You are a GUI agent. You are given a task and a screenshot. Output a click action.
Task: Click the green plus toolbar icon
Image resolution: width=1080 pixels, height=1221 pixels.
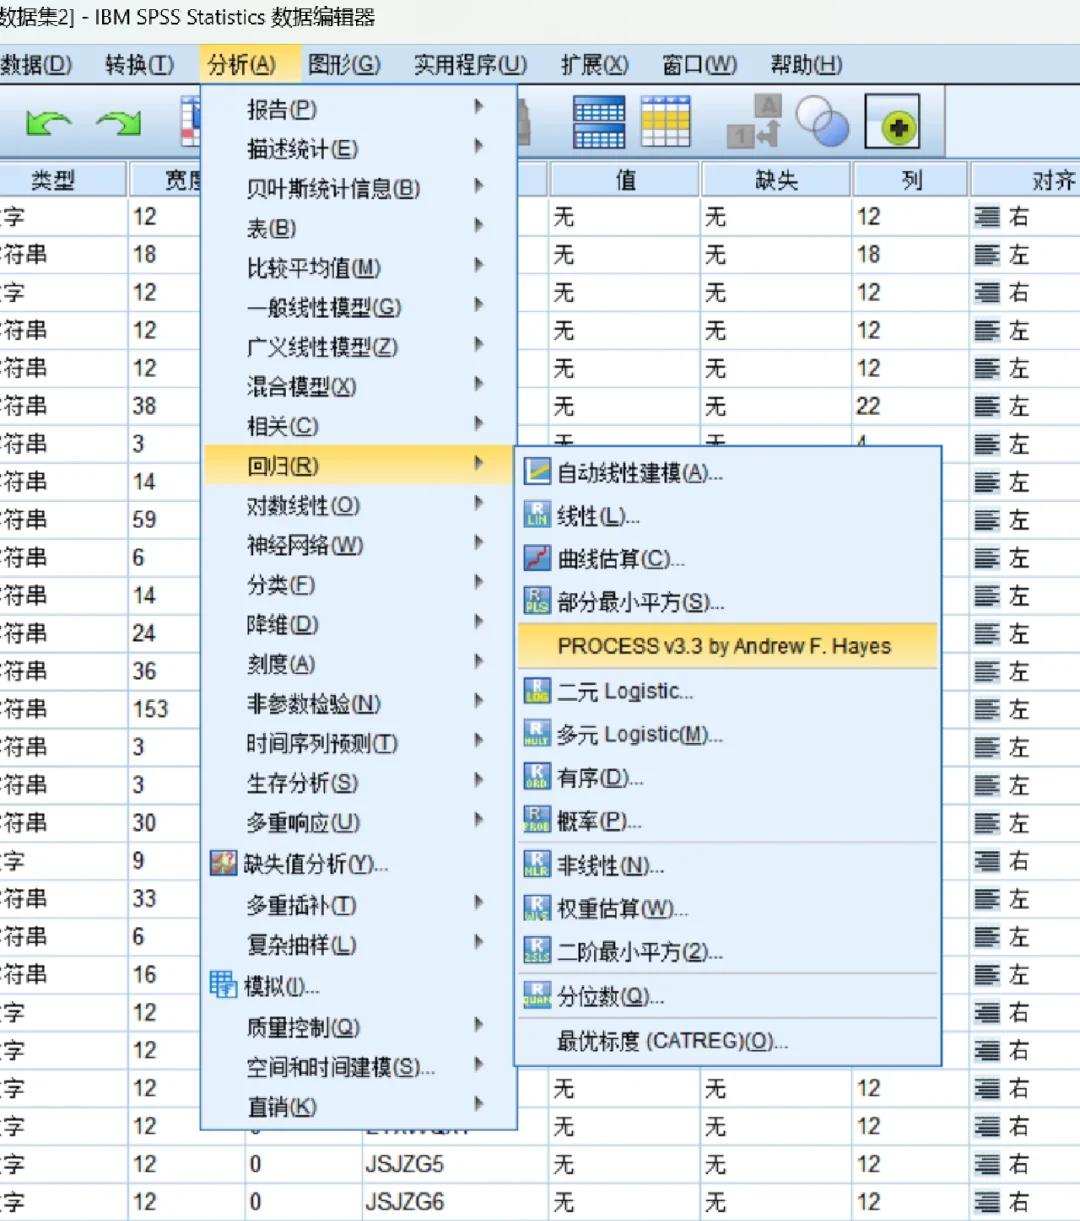(x=892, y=124)
